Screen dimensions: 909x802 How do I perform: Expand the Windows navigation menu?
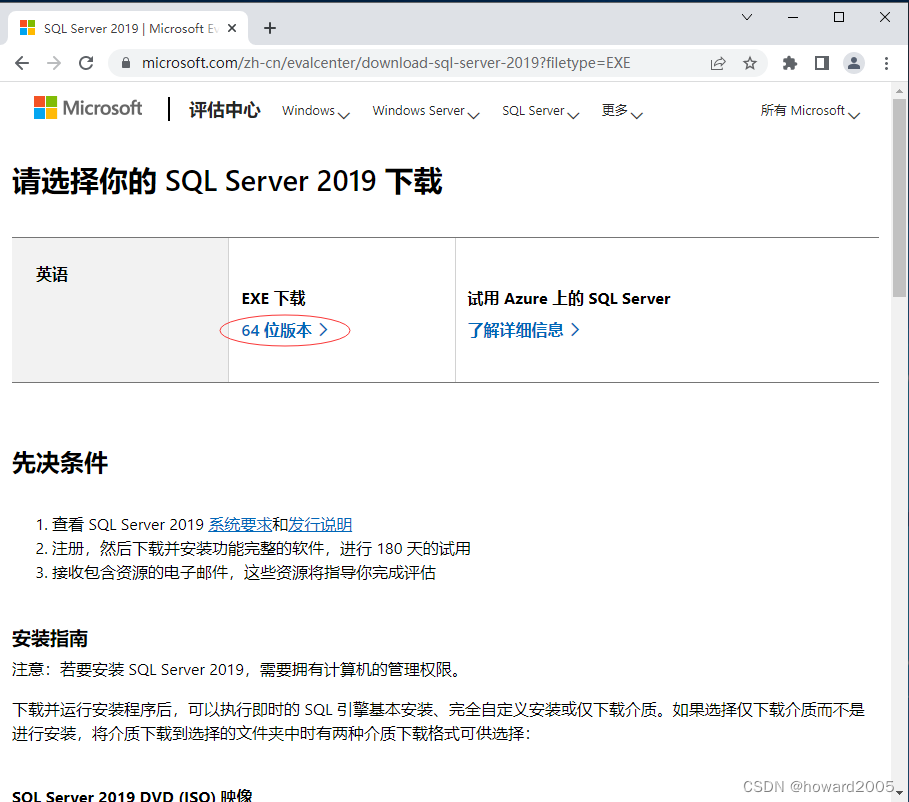click(x=315, y=111)
